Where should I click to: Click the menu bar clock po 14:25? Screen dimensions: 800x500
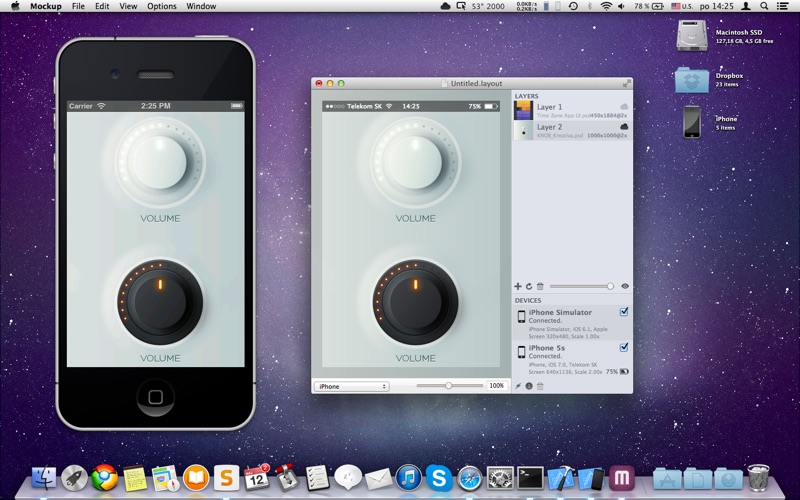coord(716,6)
